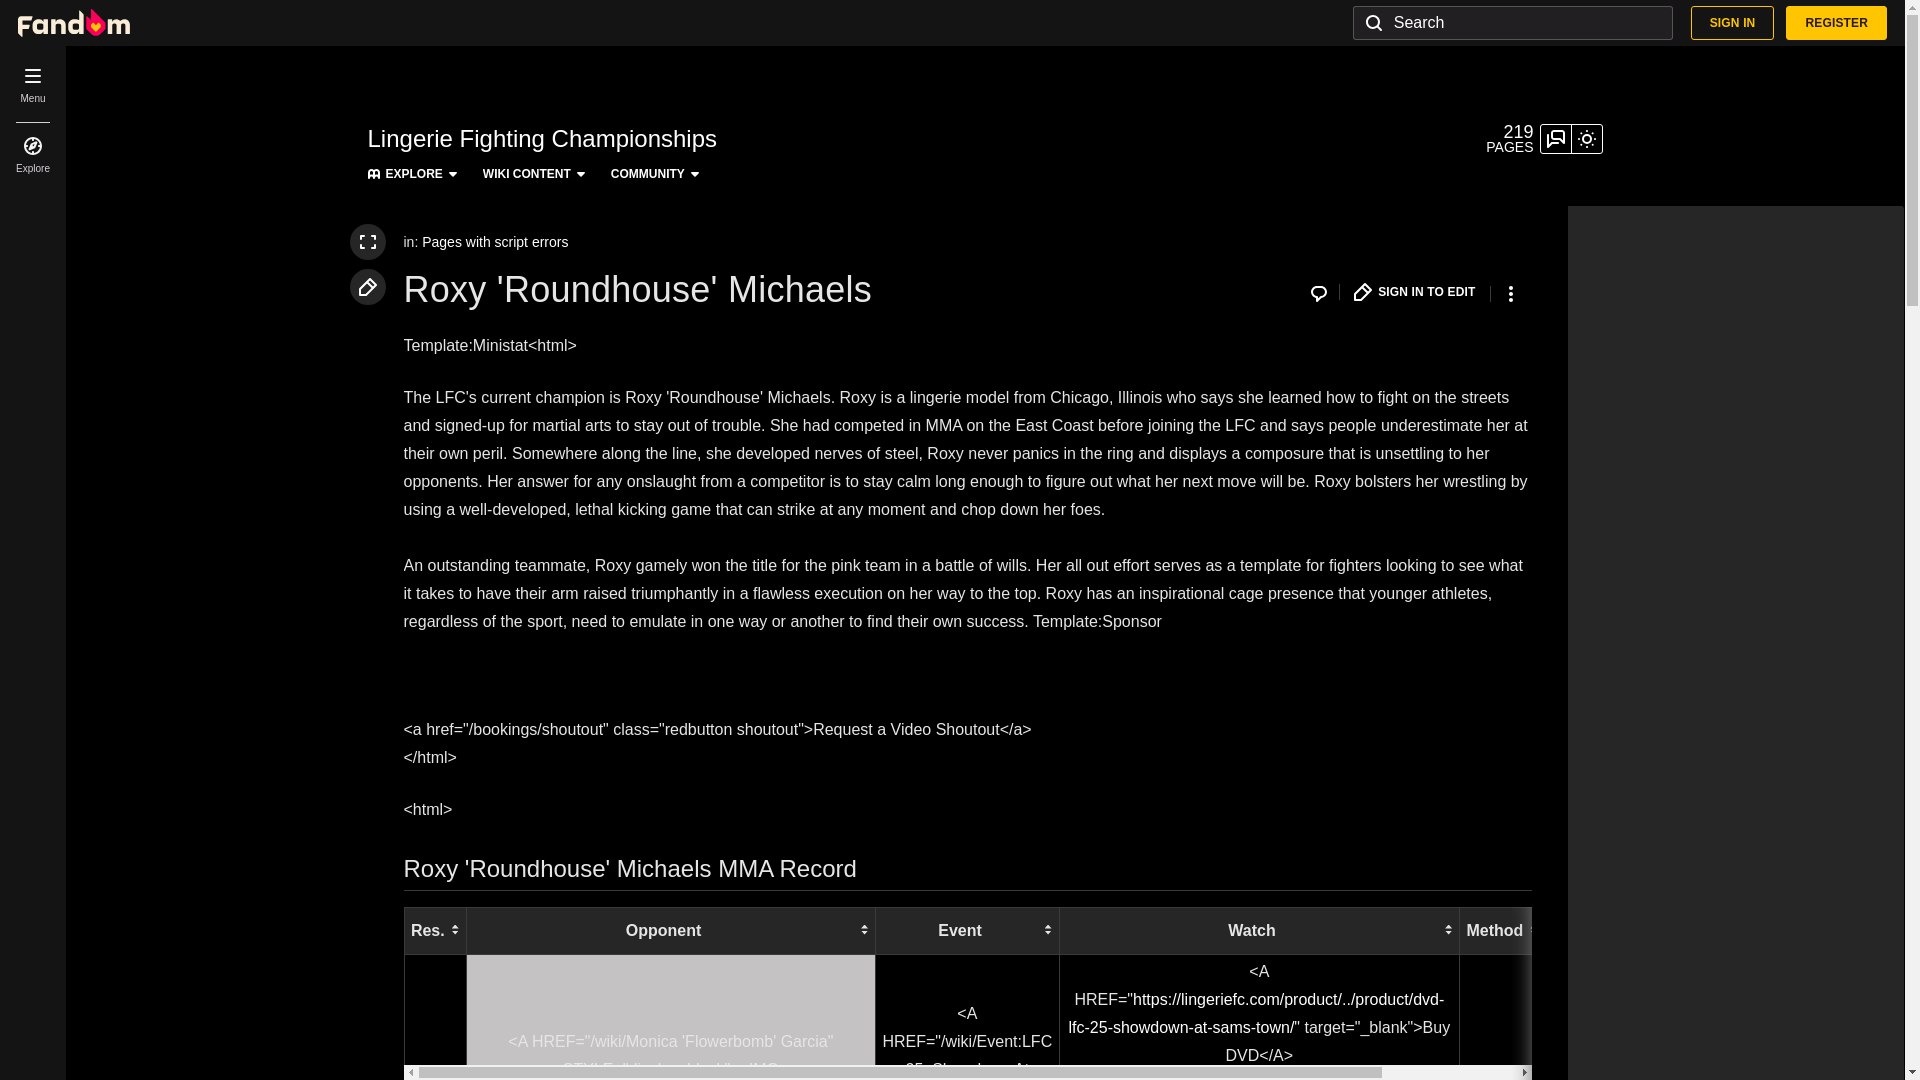Click the table horizontal scrollbar
This screenshot has height=1080, width=1920.
(x=900, y=1073)
